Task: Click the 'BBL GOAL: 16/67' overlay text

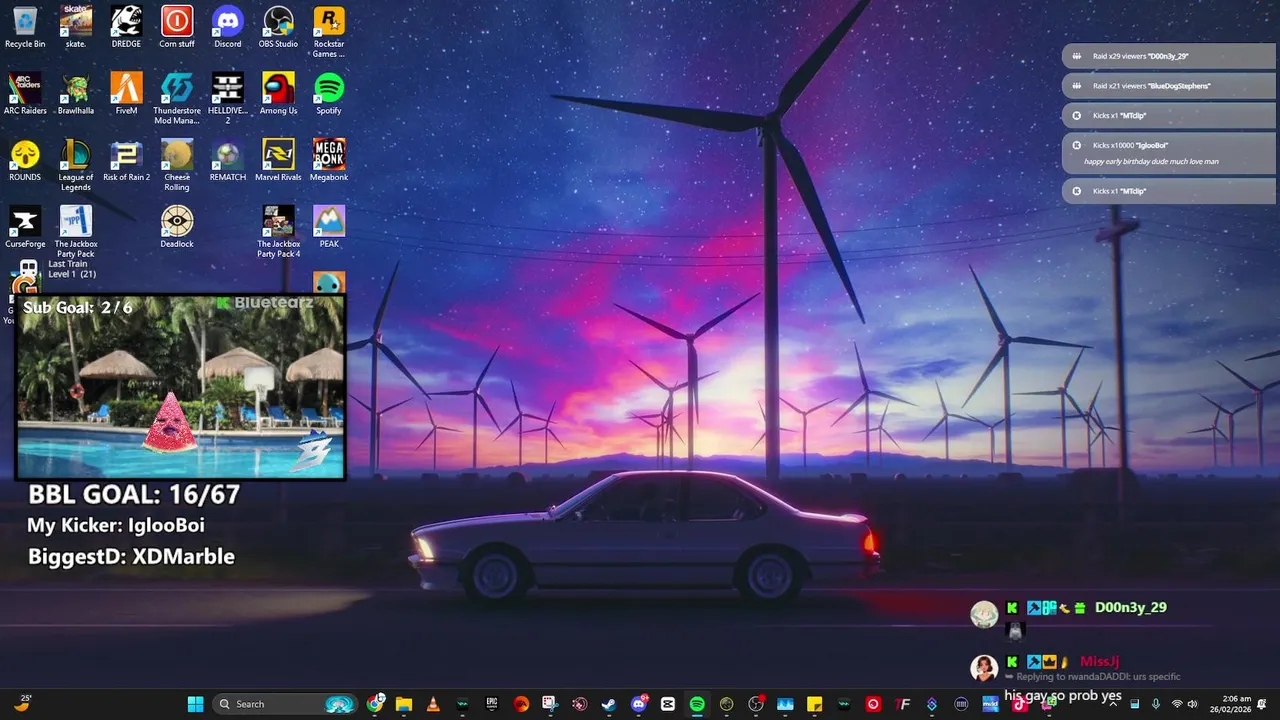Action: [134, 494]
